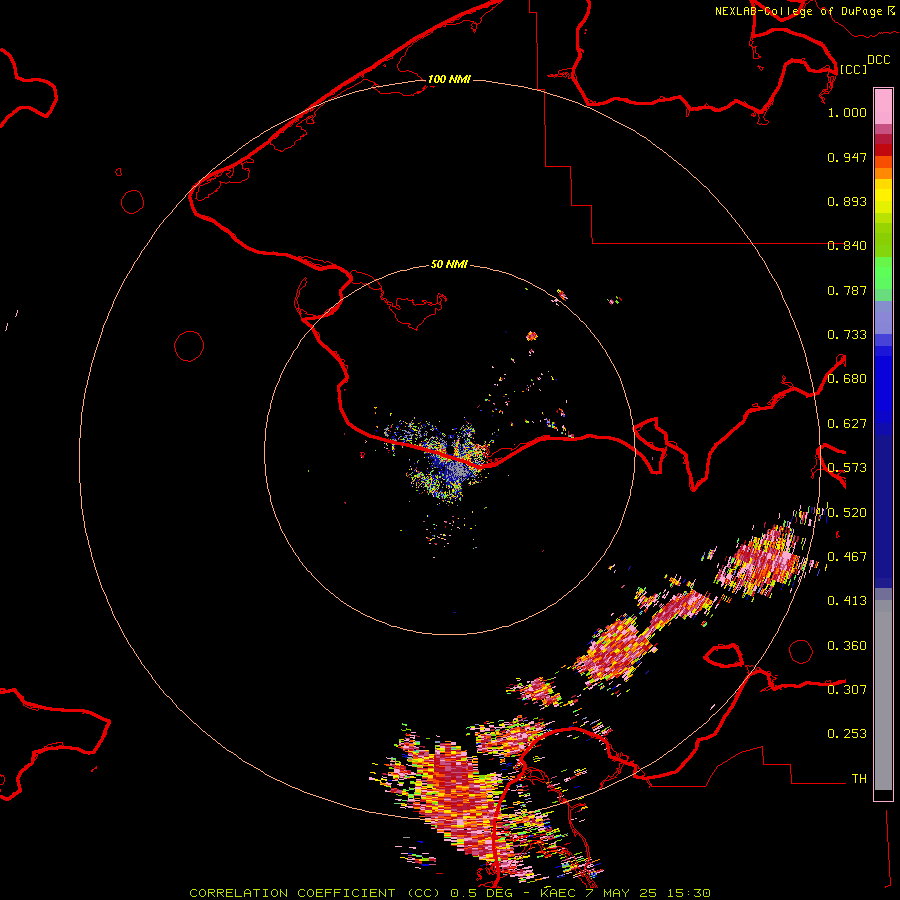This screenshot has height=900, width=900.
Task: Click the 0.253 scale value
Action: tap(847, 734)
